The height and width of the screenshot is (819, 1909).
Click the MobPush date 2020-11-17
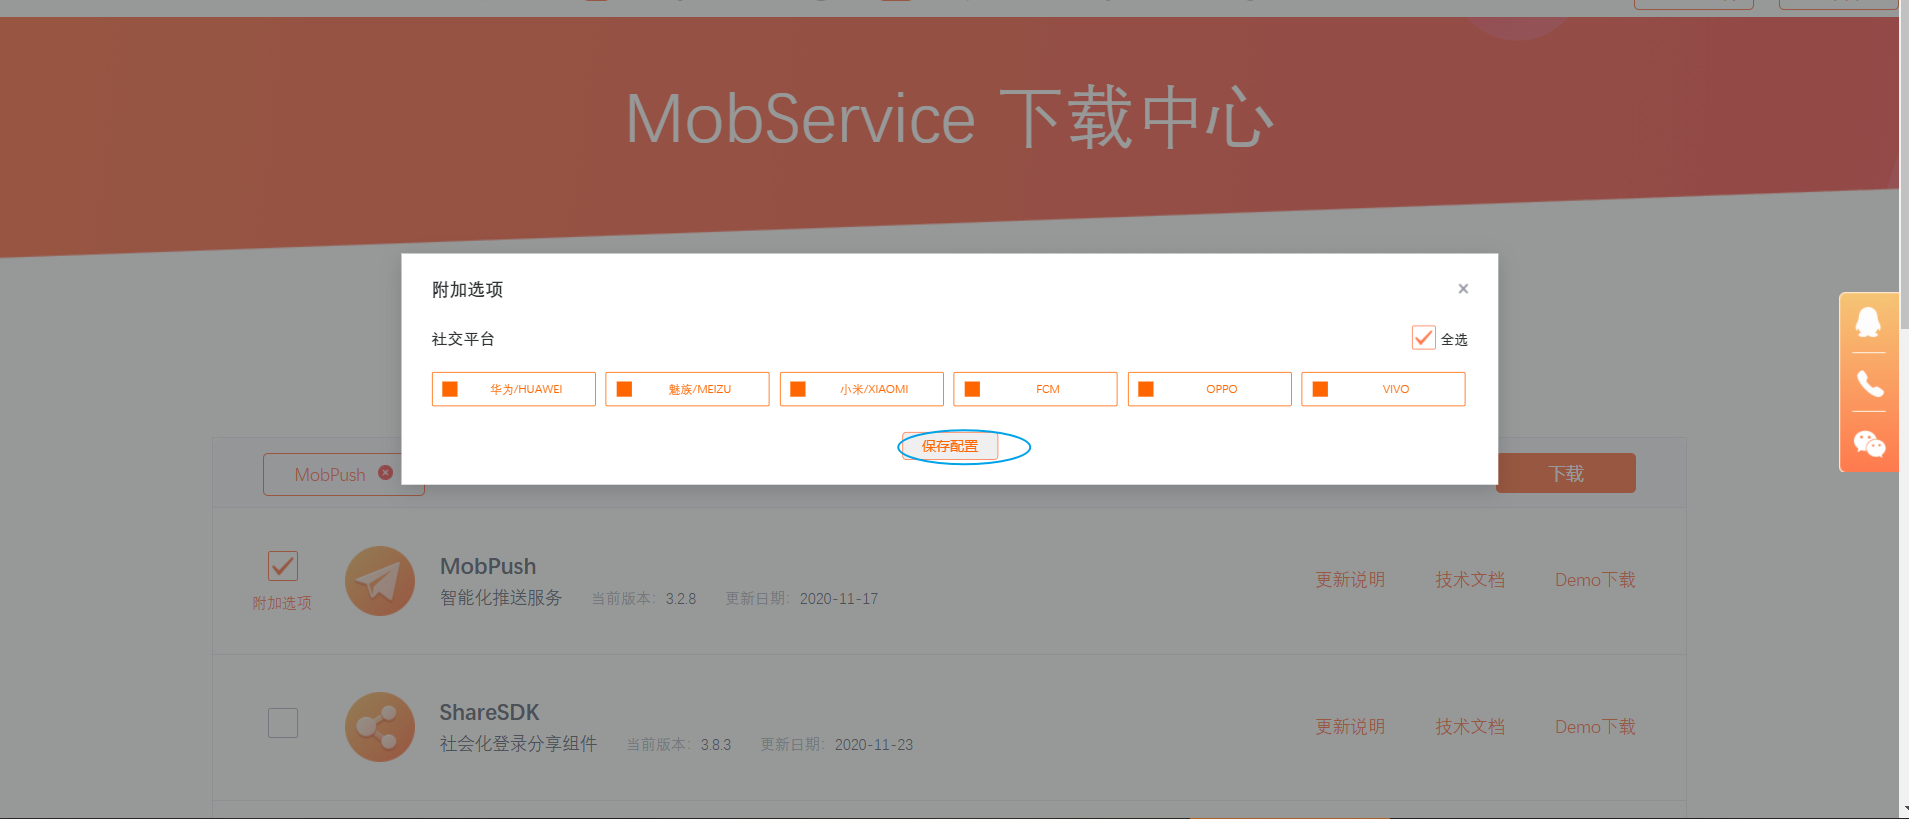click(839, 599)
